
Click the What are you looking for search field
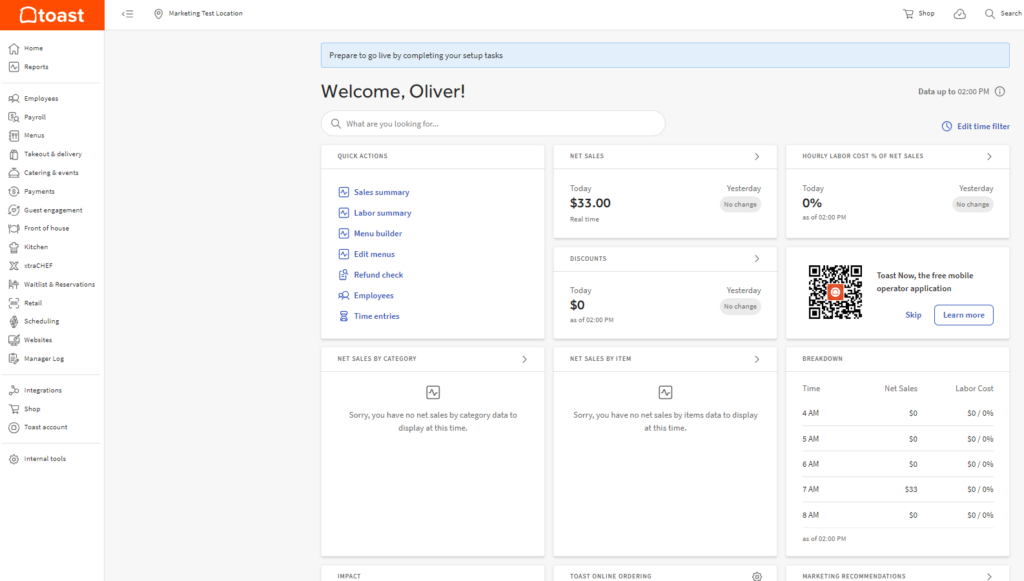point(493,122)
